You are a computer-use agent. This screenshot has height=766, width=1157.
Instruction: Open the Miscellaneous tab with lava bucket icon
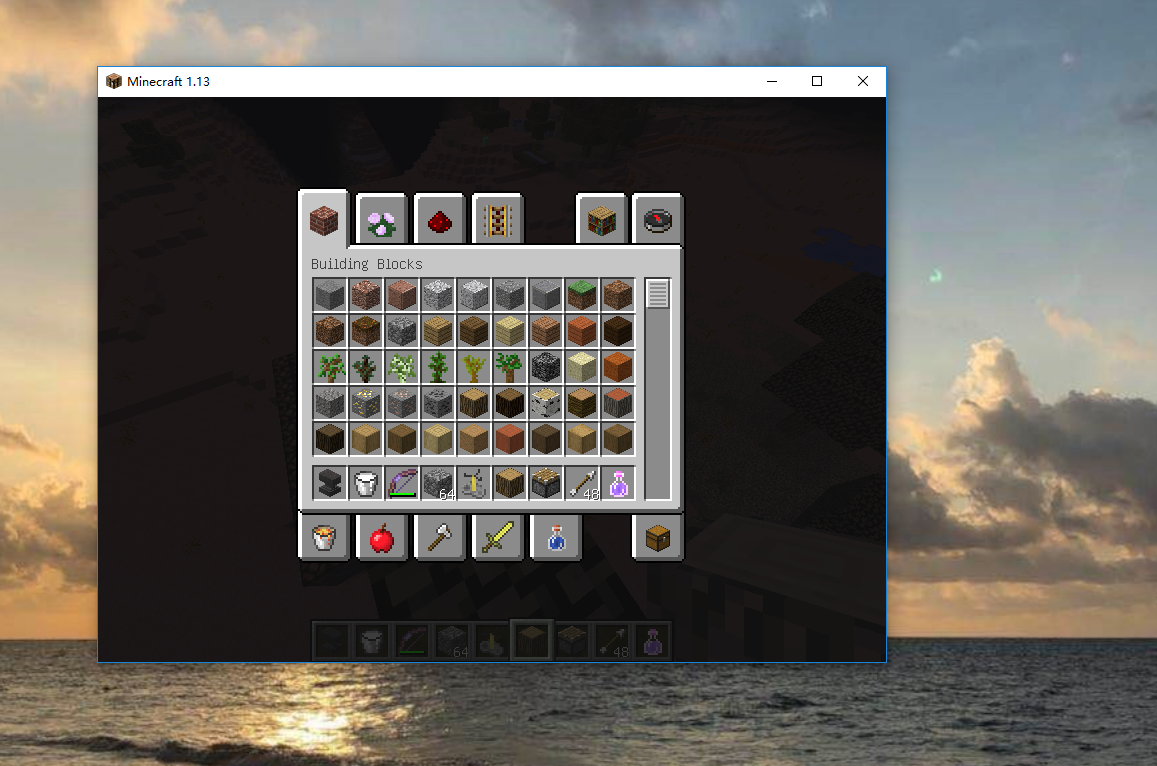323,537
